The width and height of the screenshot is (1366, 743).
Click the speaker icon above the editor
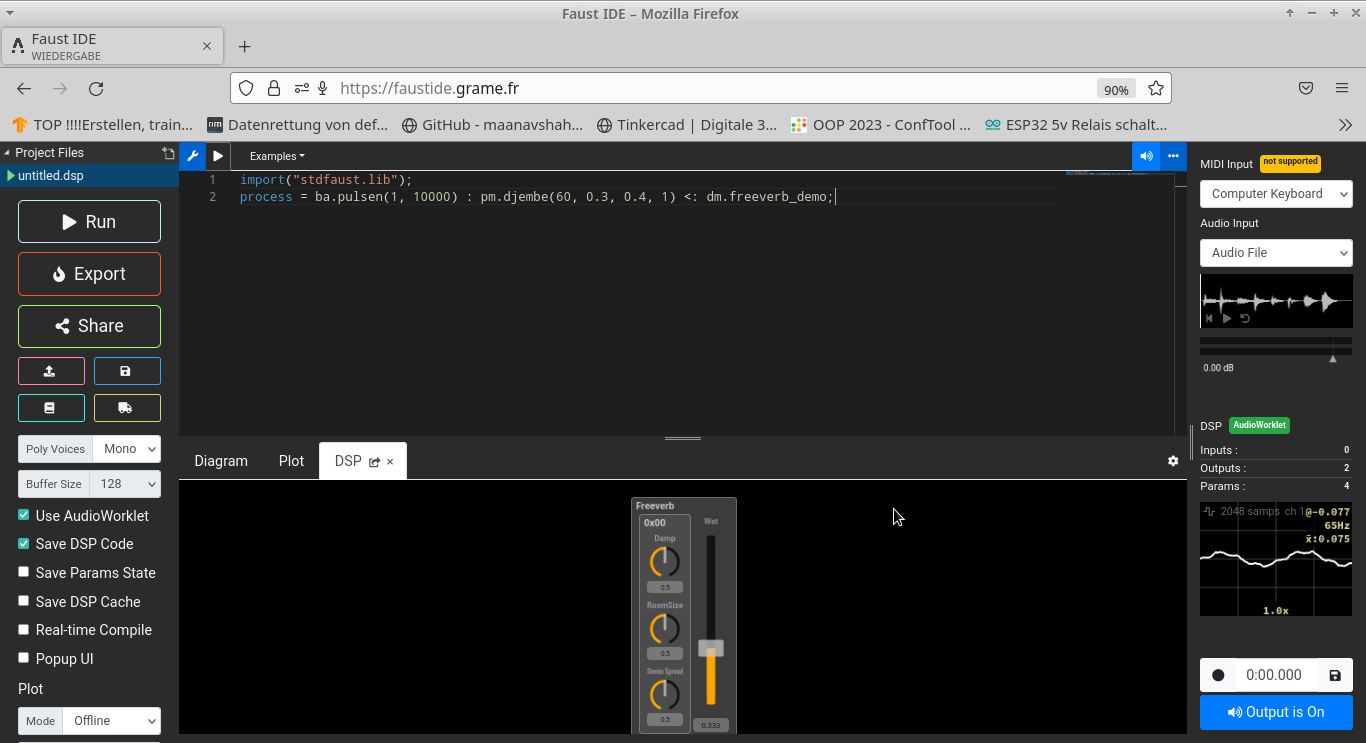pos(1146,156)
